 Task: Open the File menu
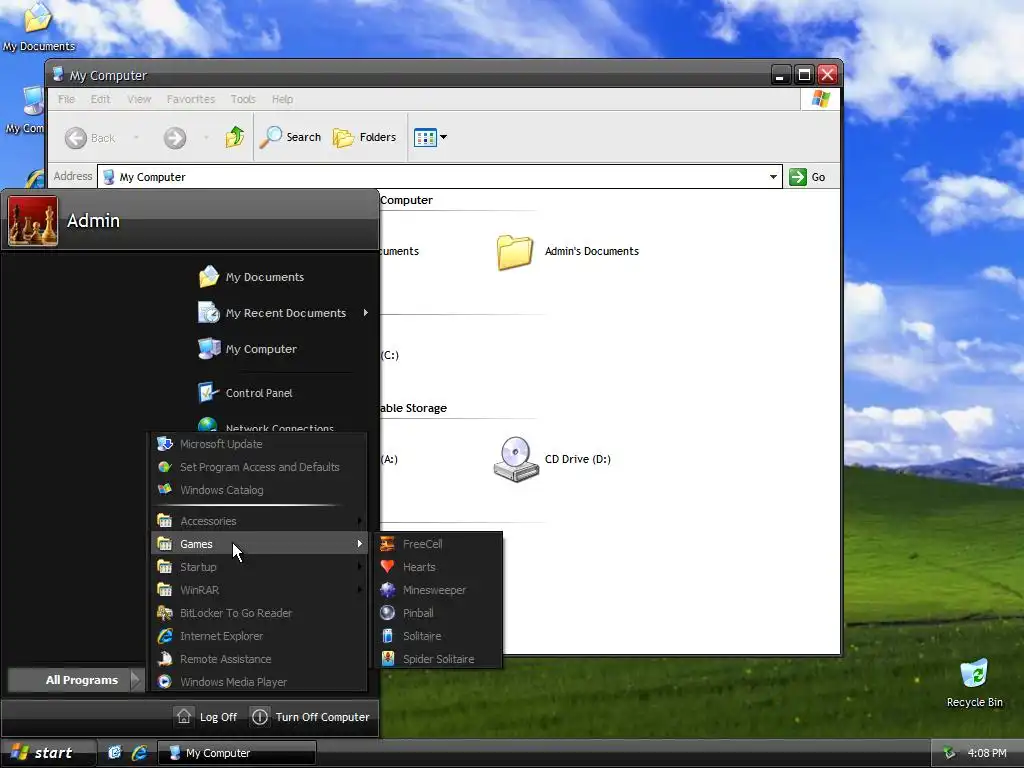(x=67, y=99)
